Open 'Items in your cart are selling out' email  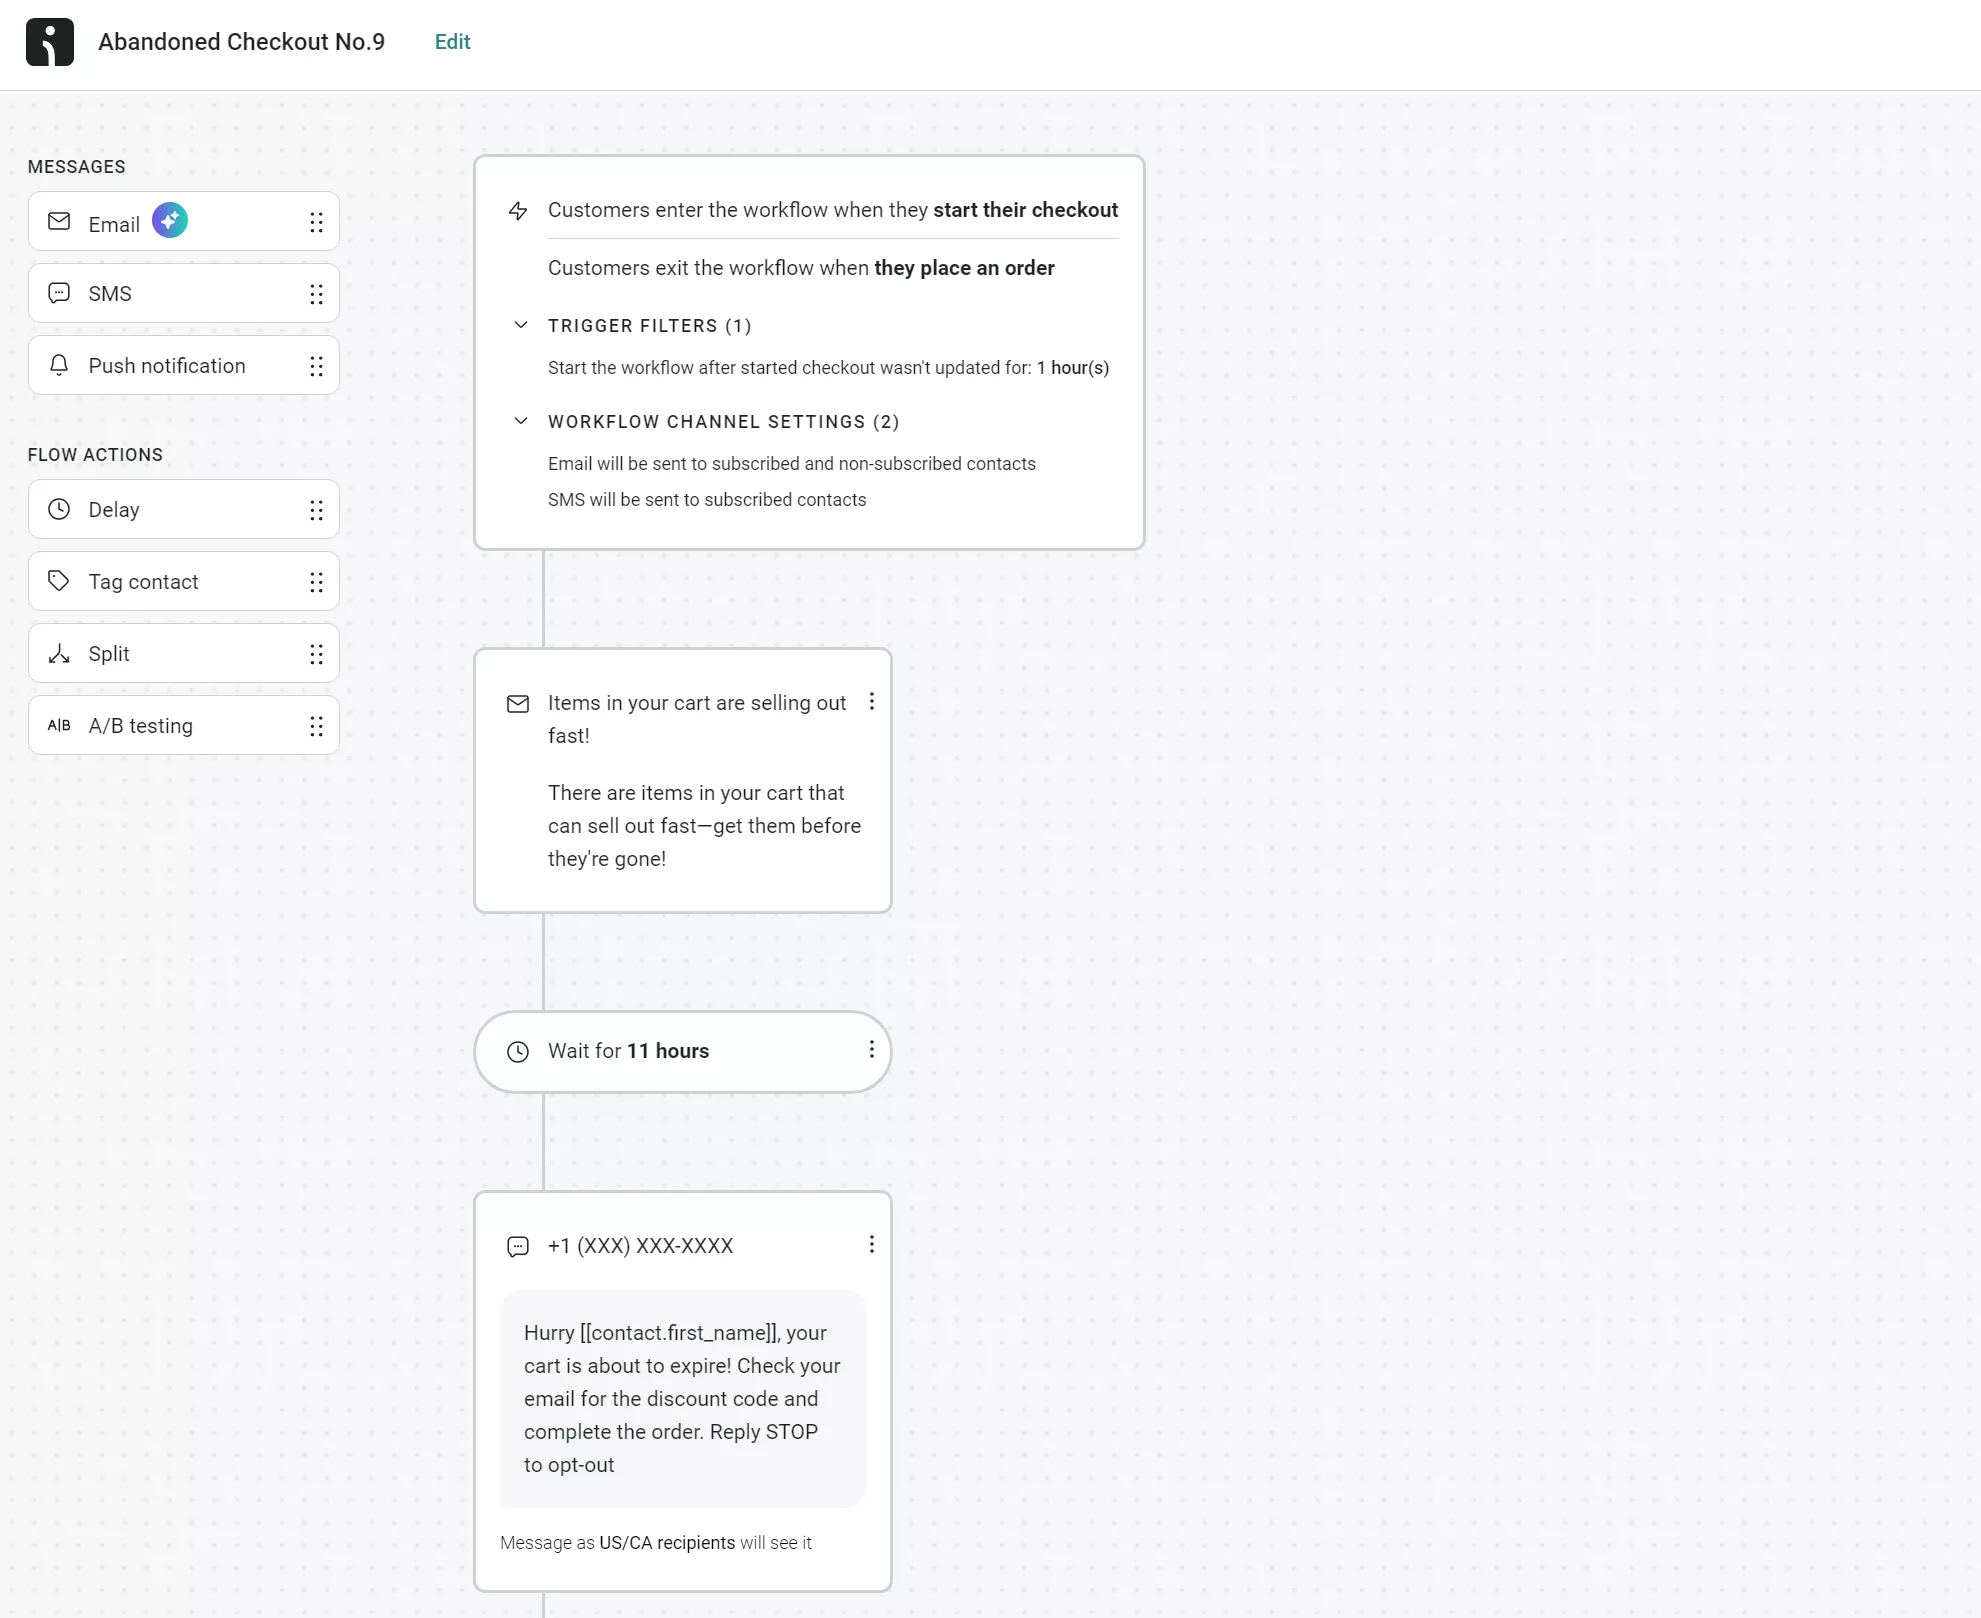coord(697,719)
